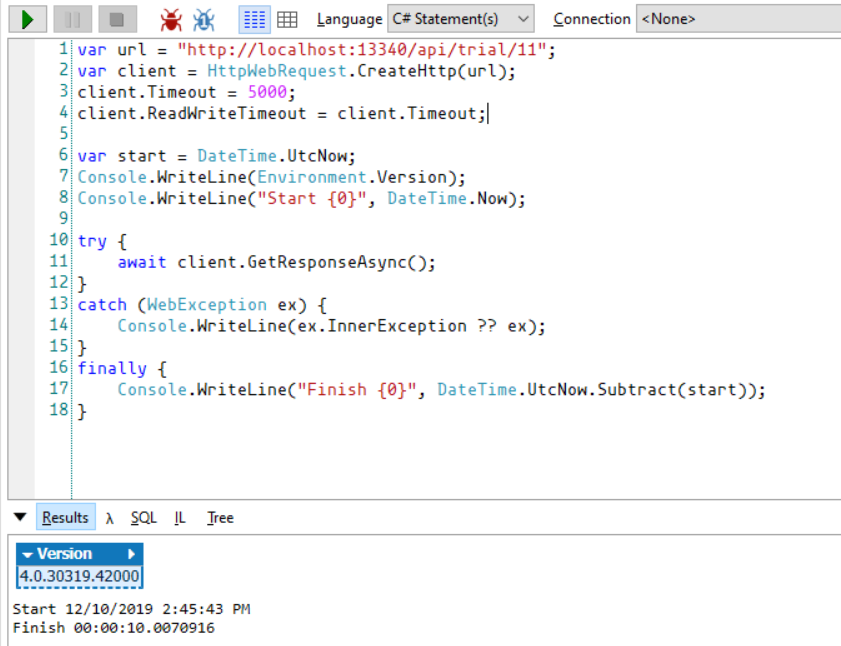Select the Results tab
This screenshot has width=841, height=646.
65,517
